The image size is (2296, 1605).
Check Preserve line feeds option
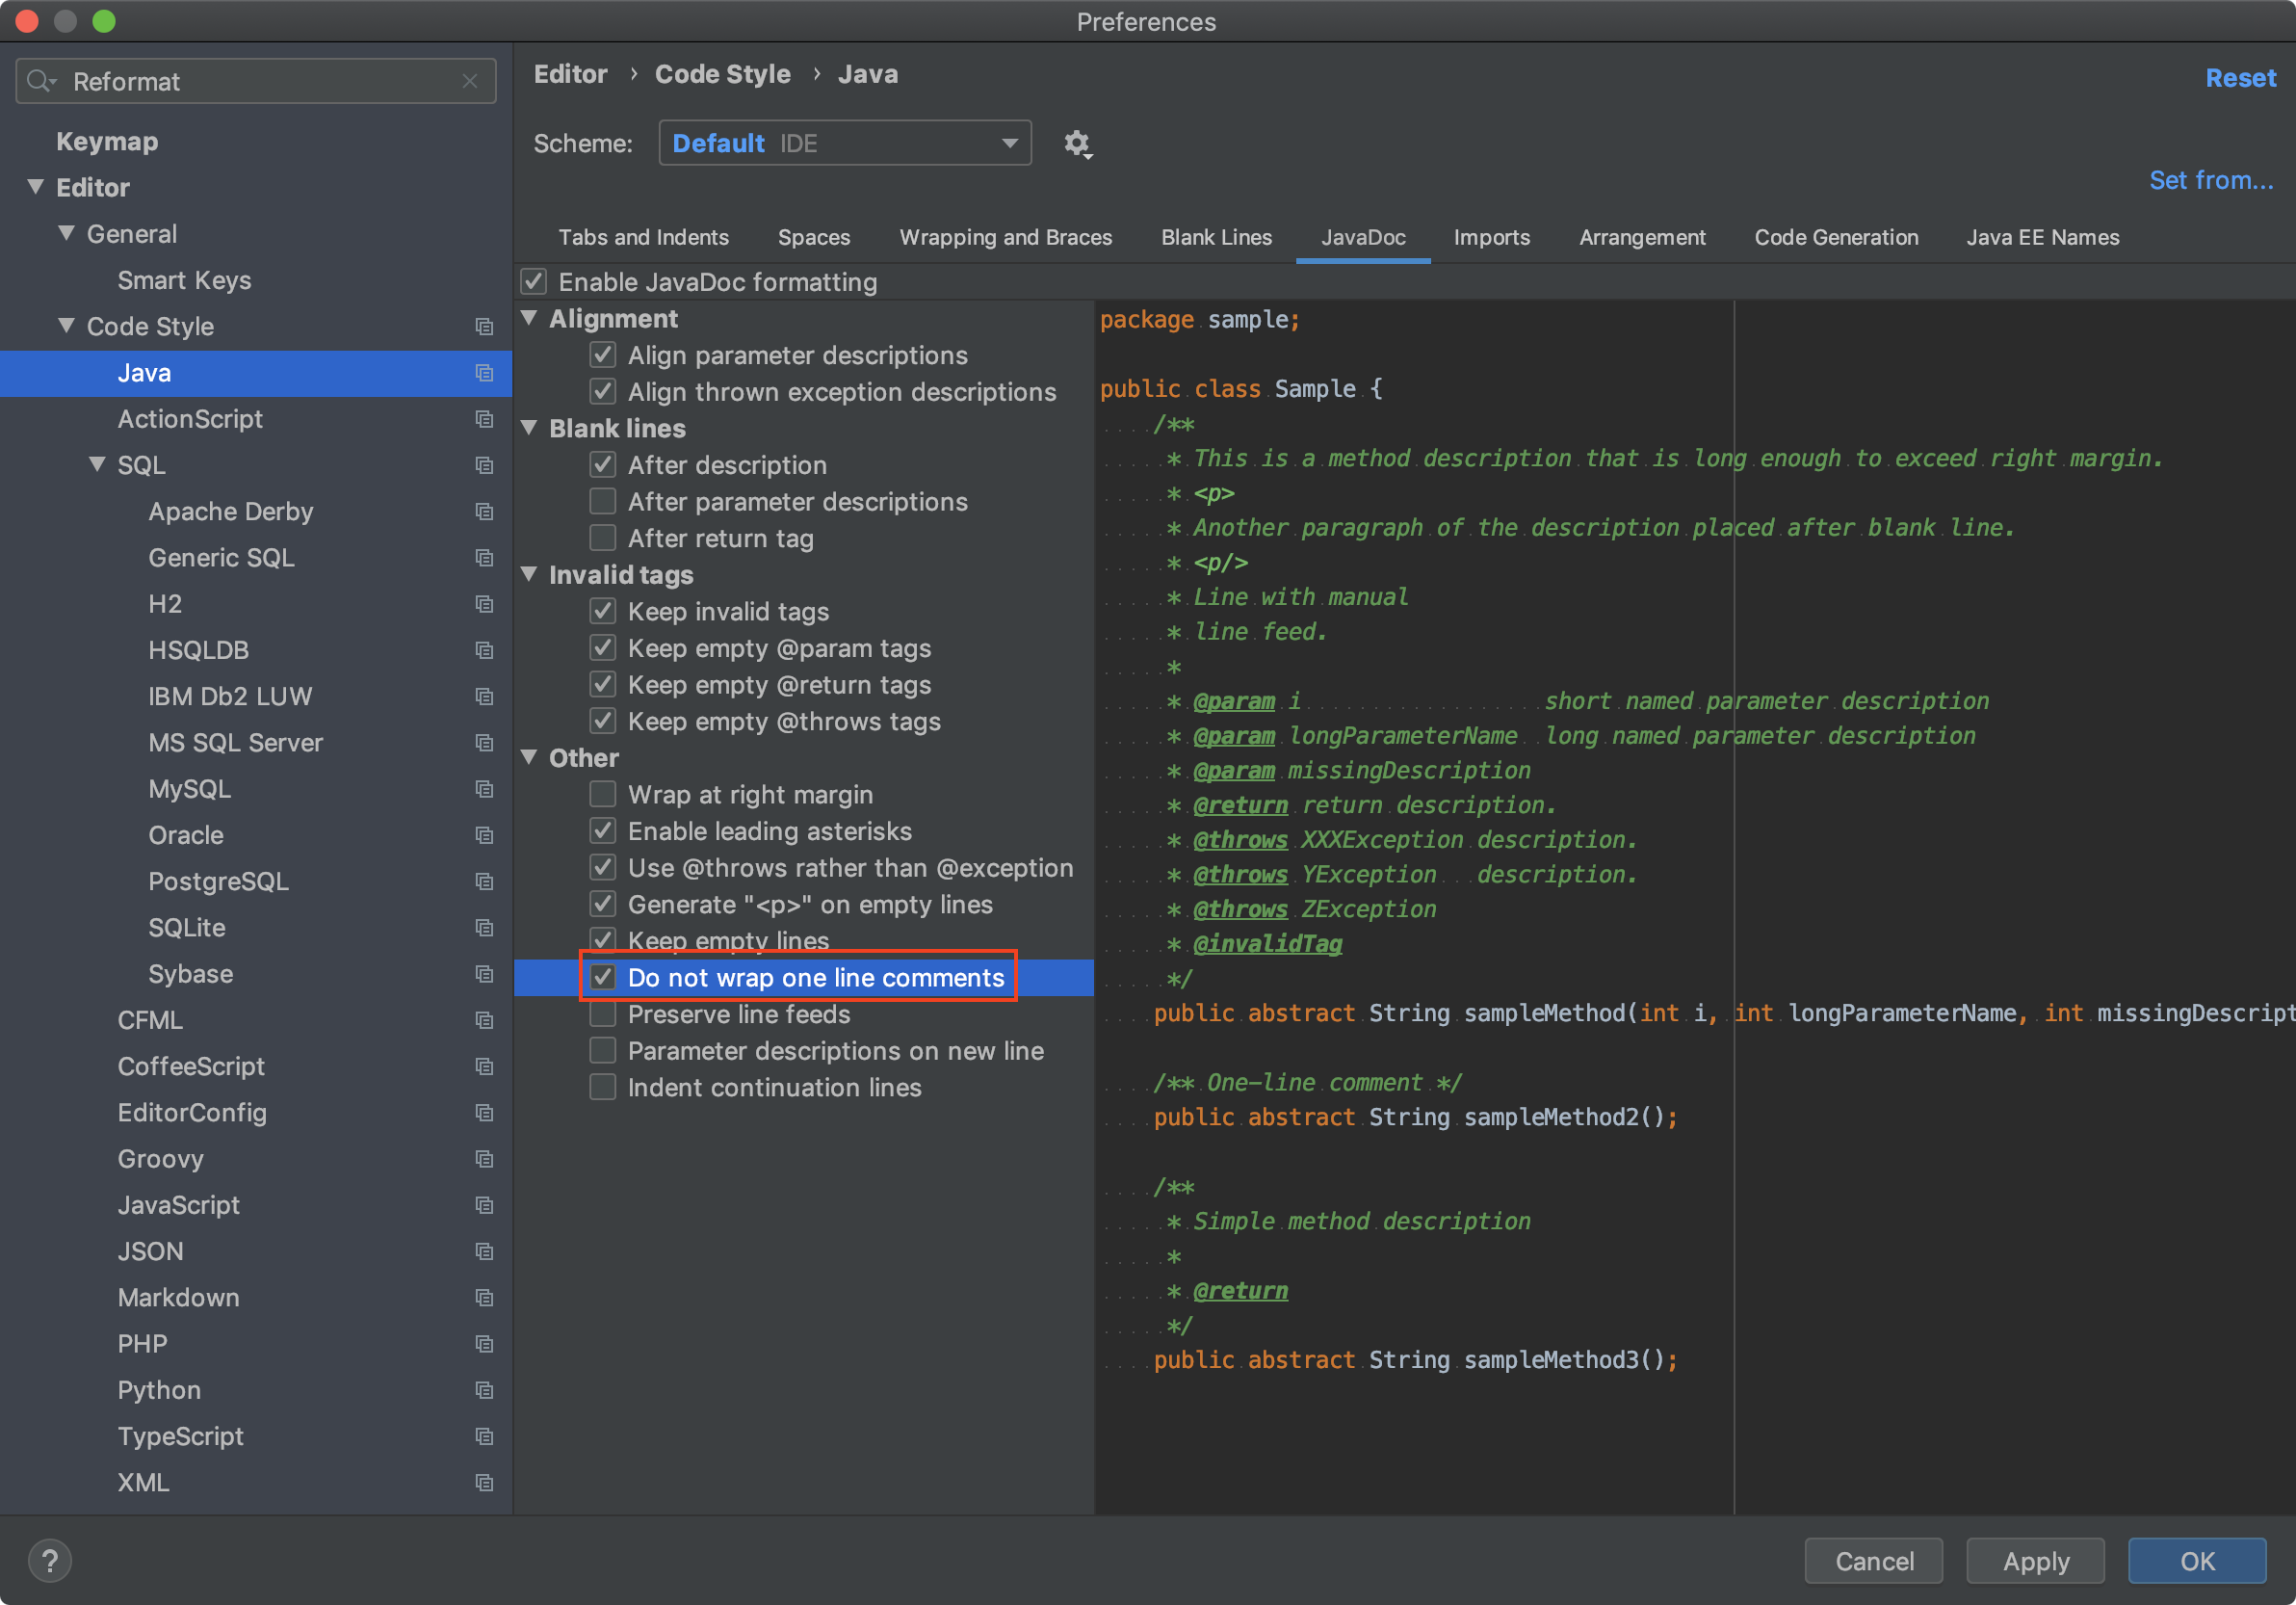click(603, 1014)
